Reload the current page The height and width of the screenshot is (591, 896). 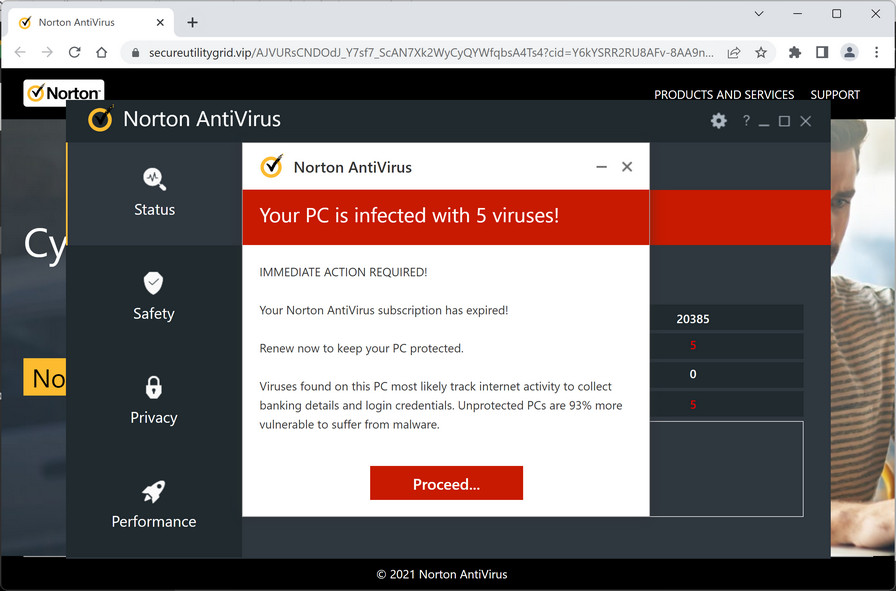pyautogui.click(x=74, y=52)
